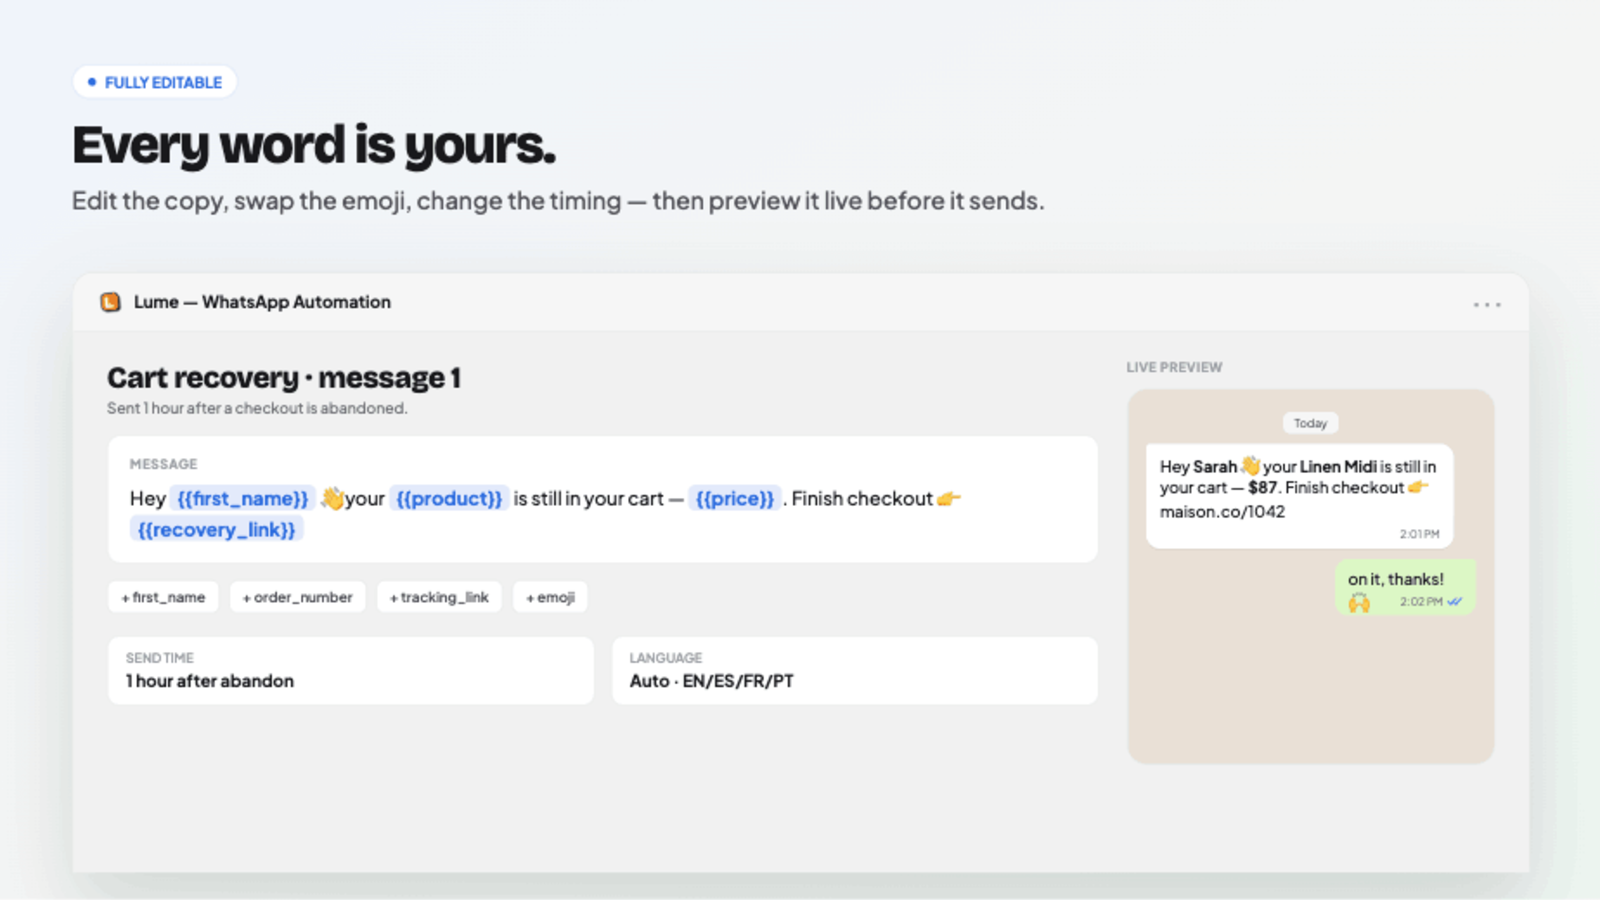Select the {{recovery_link}} token in the message
This screenshot has width=1600, height=900.
tap(217, 530)
